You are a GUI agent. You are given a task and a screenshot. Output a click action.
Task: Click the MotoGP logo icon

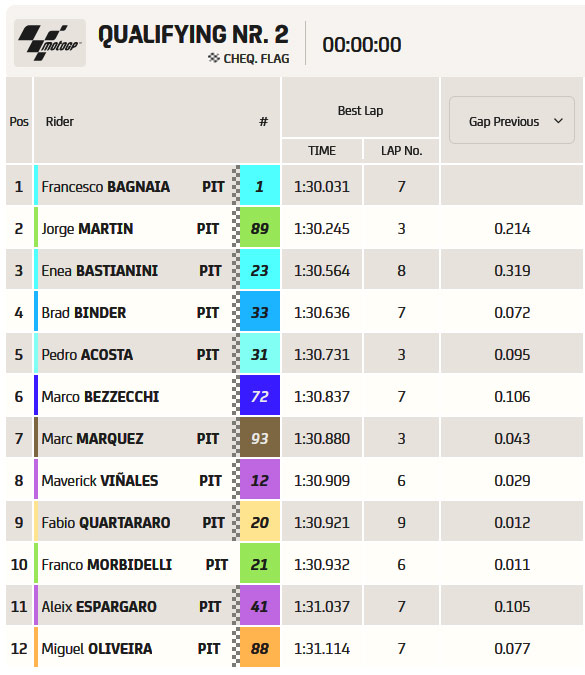coord(50,43)
